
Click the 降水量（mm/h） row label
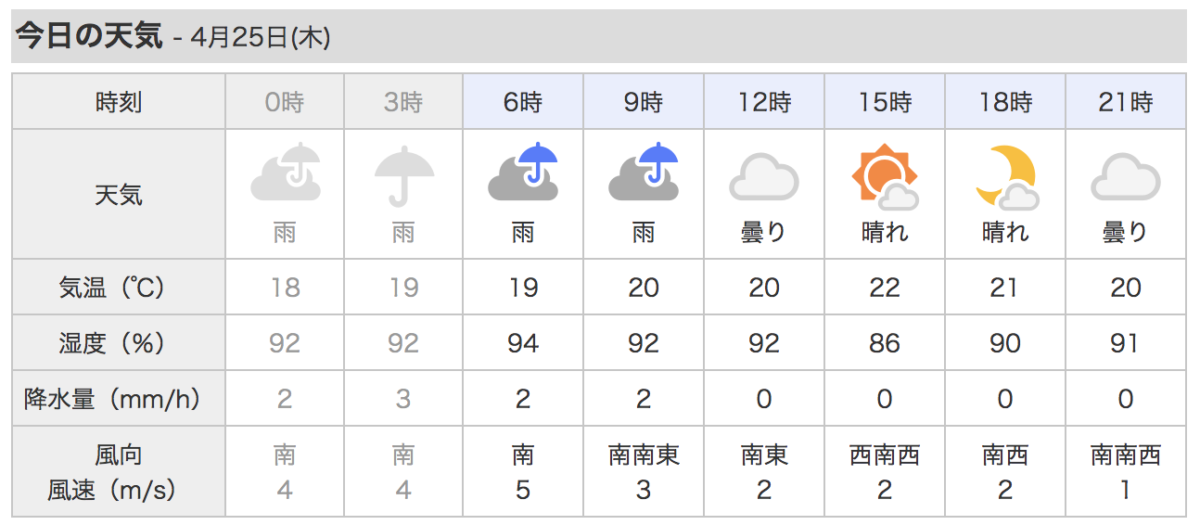pyautogui.click(x=119, y=400)
